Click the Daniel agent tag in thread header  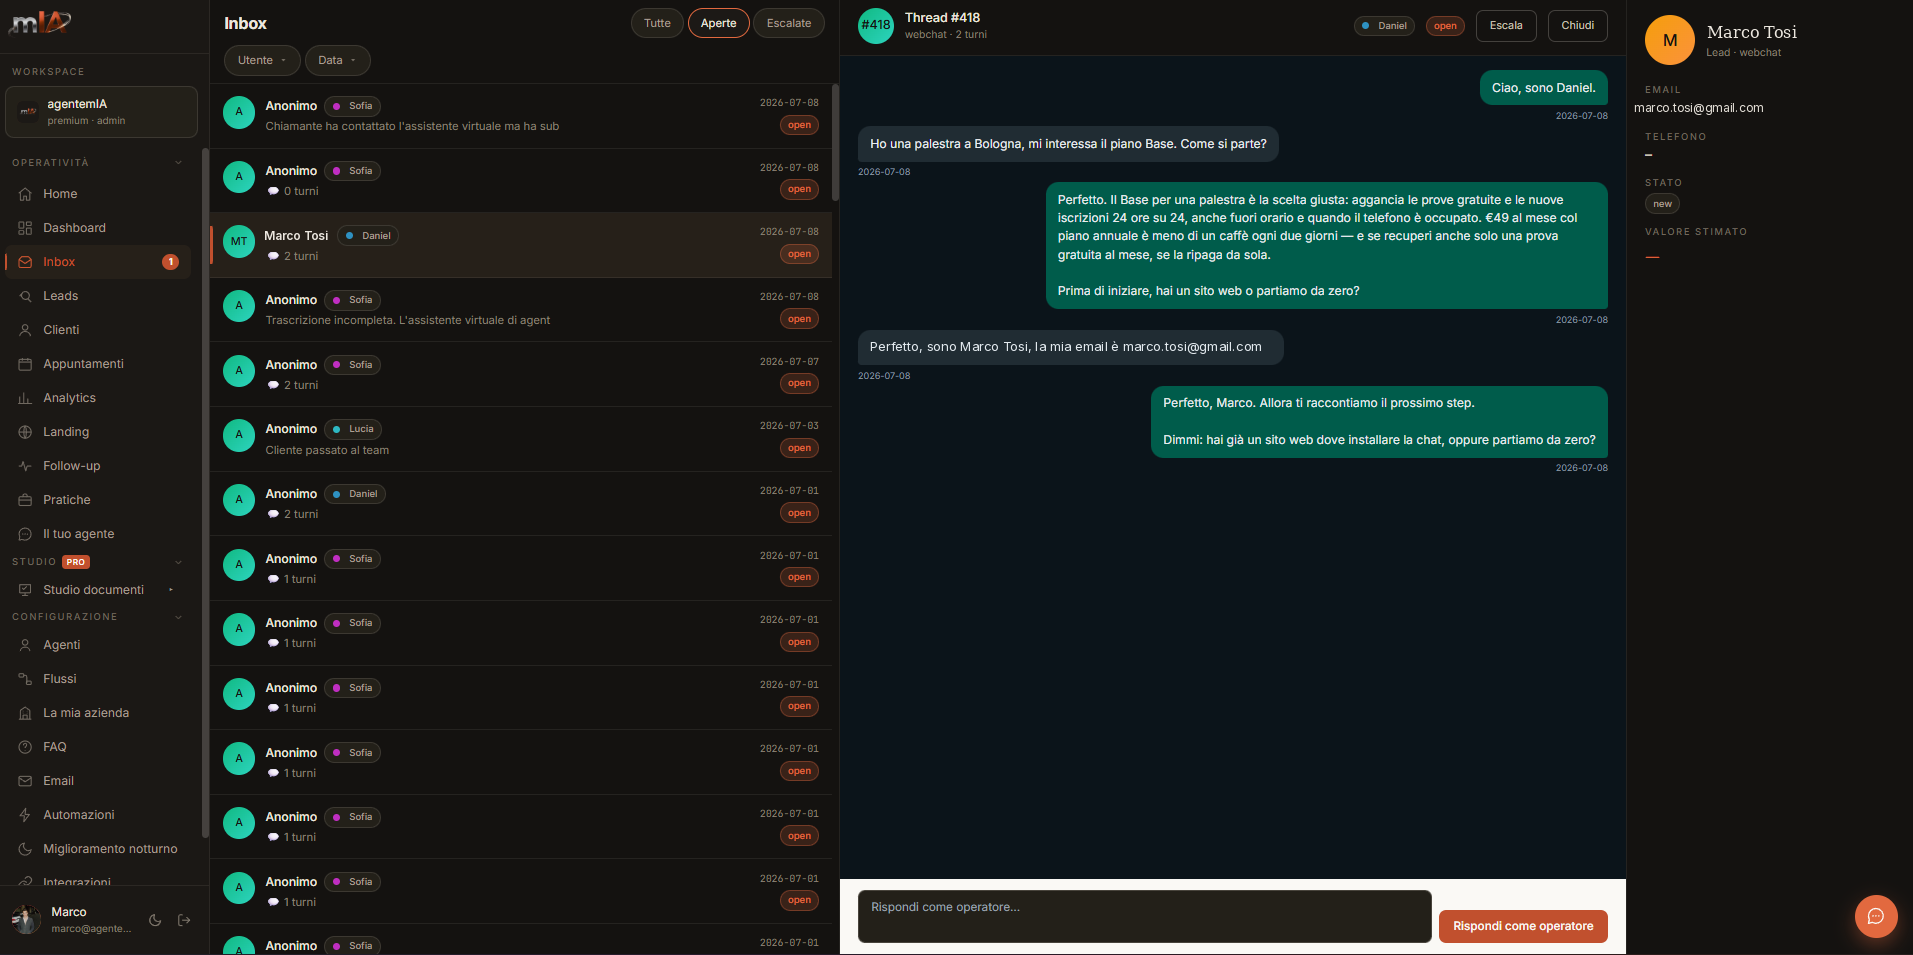click(1384, 26)
